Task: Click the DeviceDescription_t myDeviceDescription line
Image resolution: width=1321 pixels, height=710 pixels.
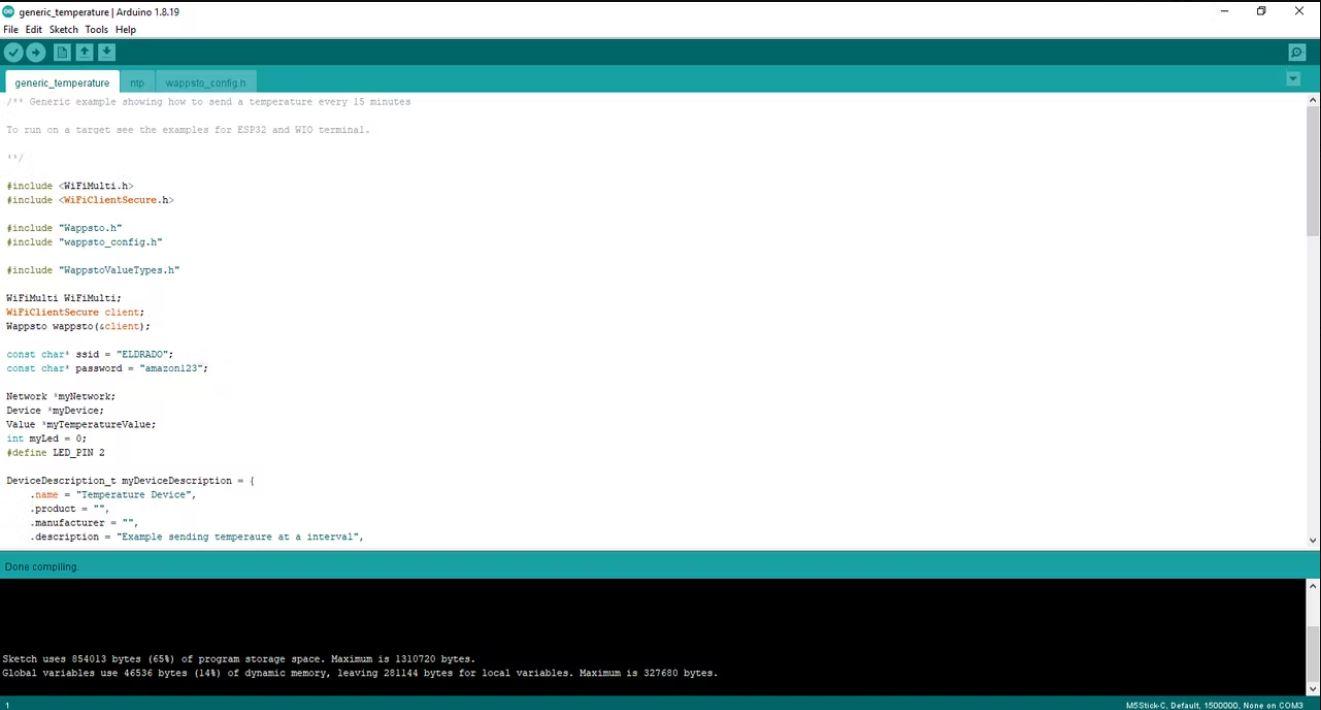Action: [130, 480]
